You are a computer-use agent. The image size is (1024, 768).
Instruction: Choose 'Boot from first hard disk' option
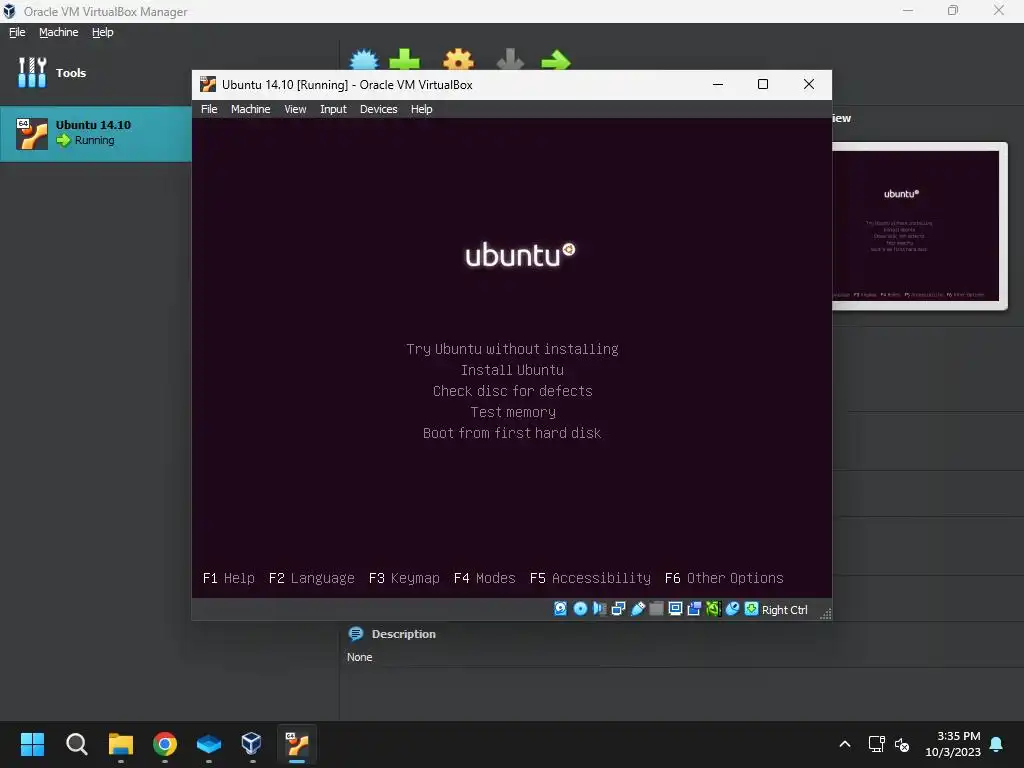(512, 433)
